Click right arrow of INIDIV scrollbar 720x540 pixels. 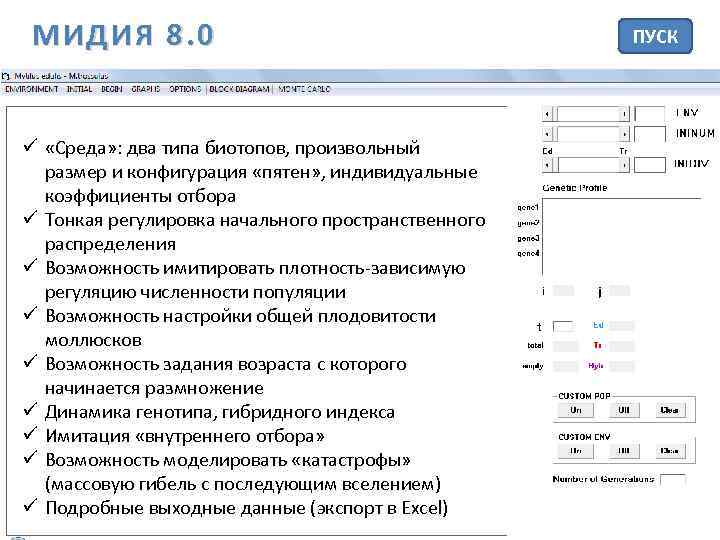624,165
